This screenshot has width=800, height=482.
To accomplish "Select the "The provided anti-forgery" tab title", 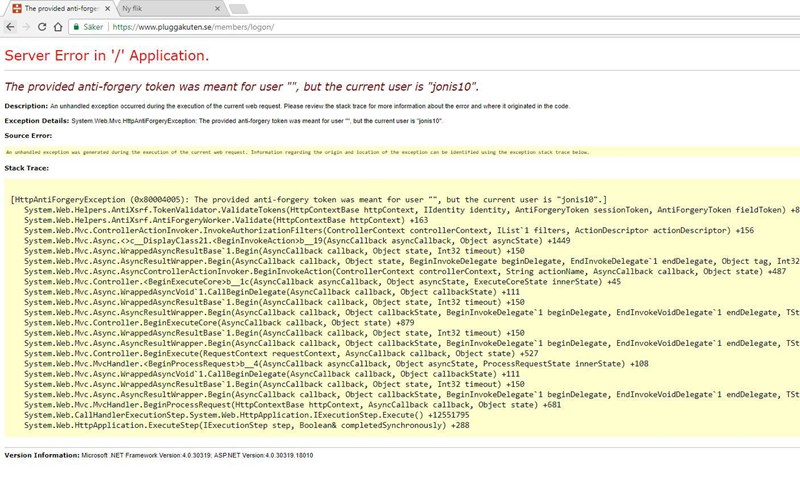I will 53,8.
